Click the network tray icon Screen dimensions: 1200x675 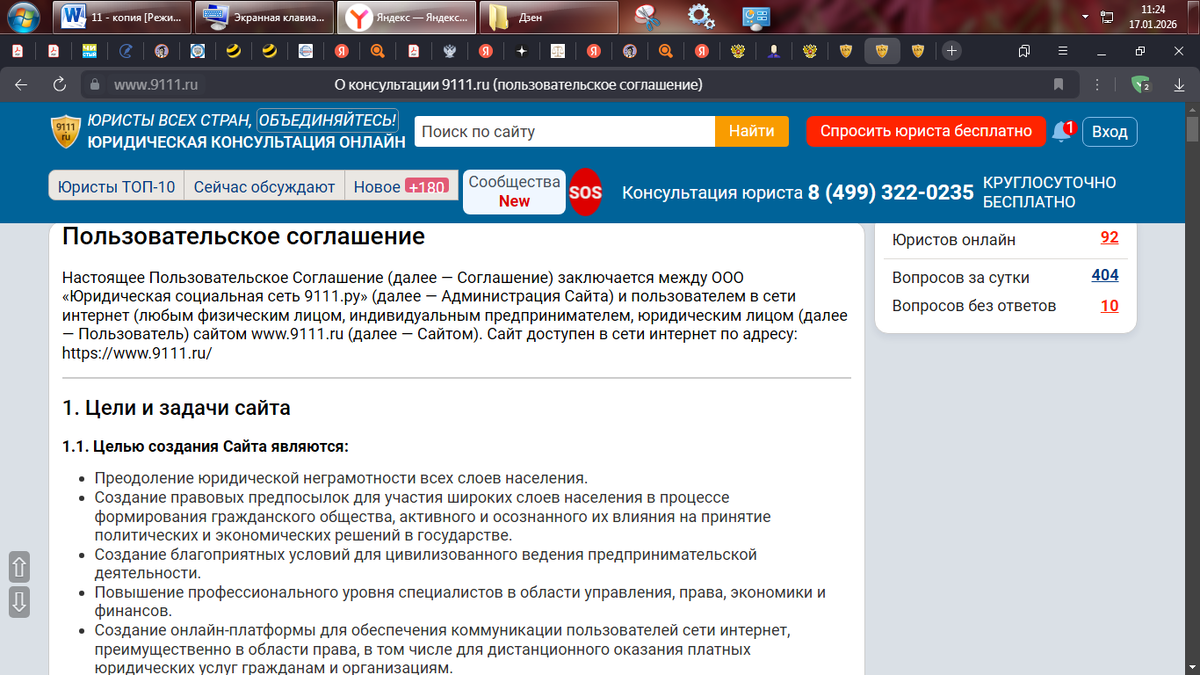[1107, 17]
